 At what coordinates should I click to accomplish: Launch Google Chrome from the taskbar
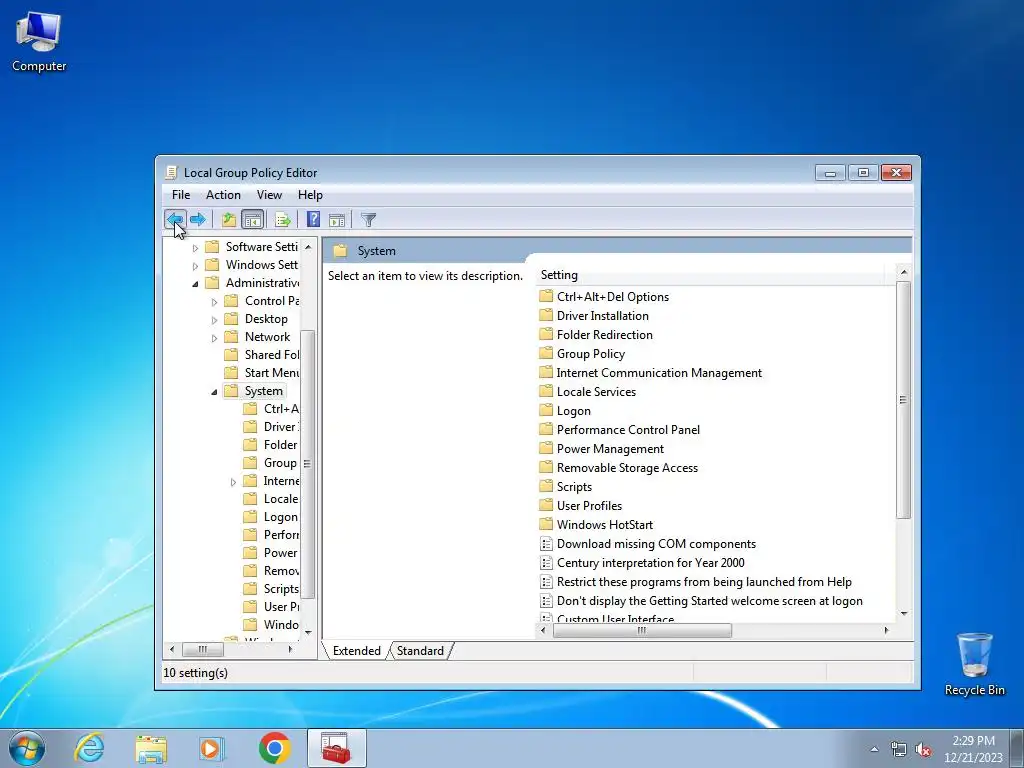click(x=274, y=748)
